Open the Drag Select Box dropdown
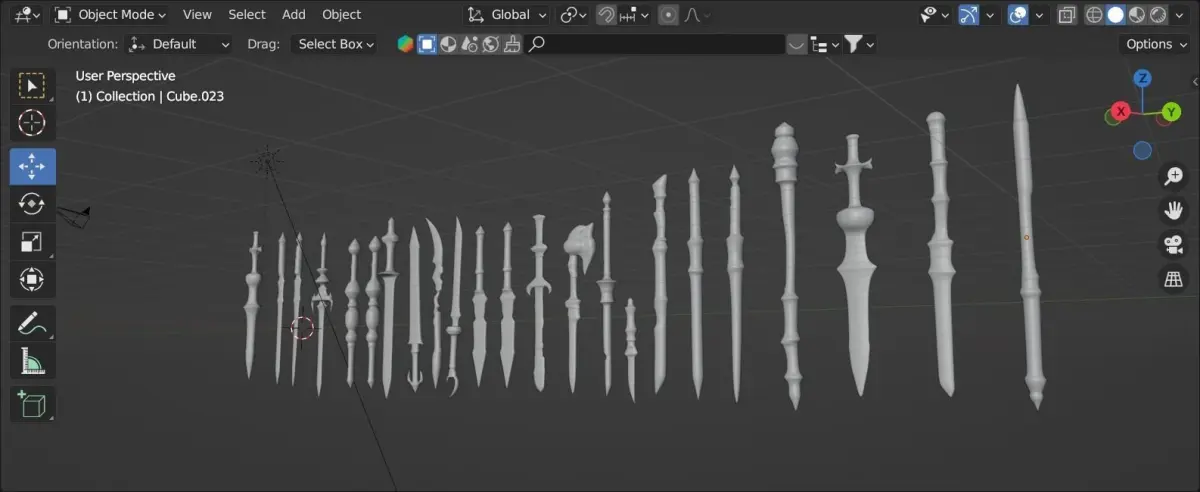 click(334, 44)
